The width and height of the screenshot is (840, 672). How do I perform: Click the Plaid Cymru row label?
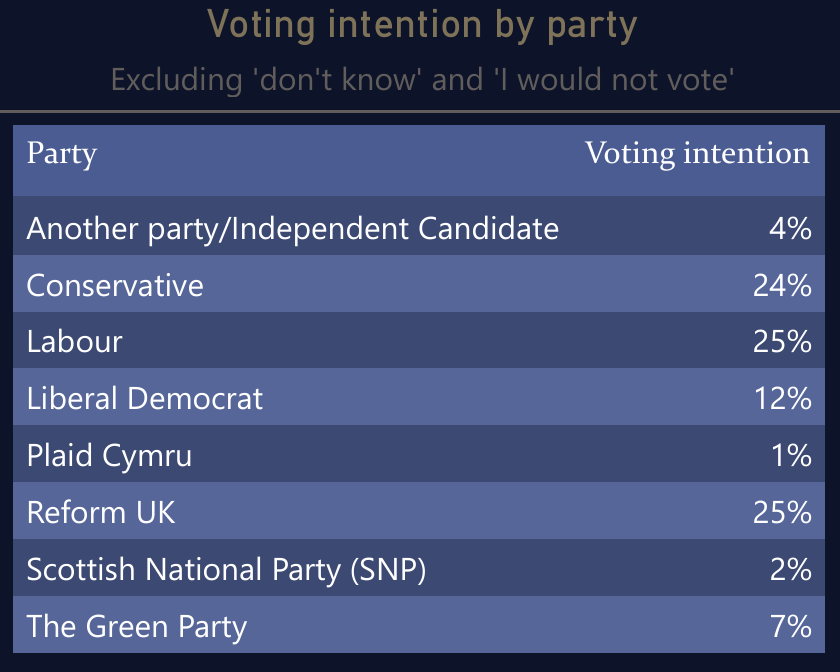109,456
